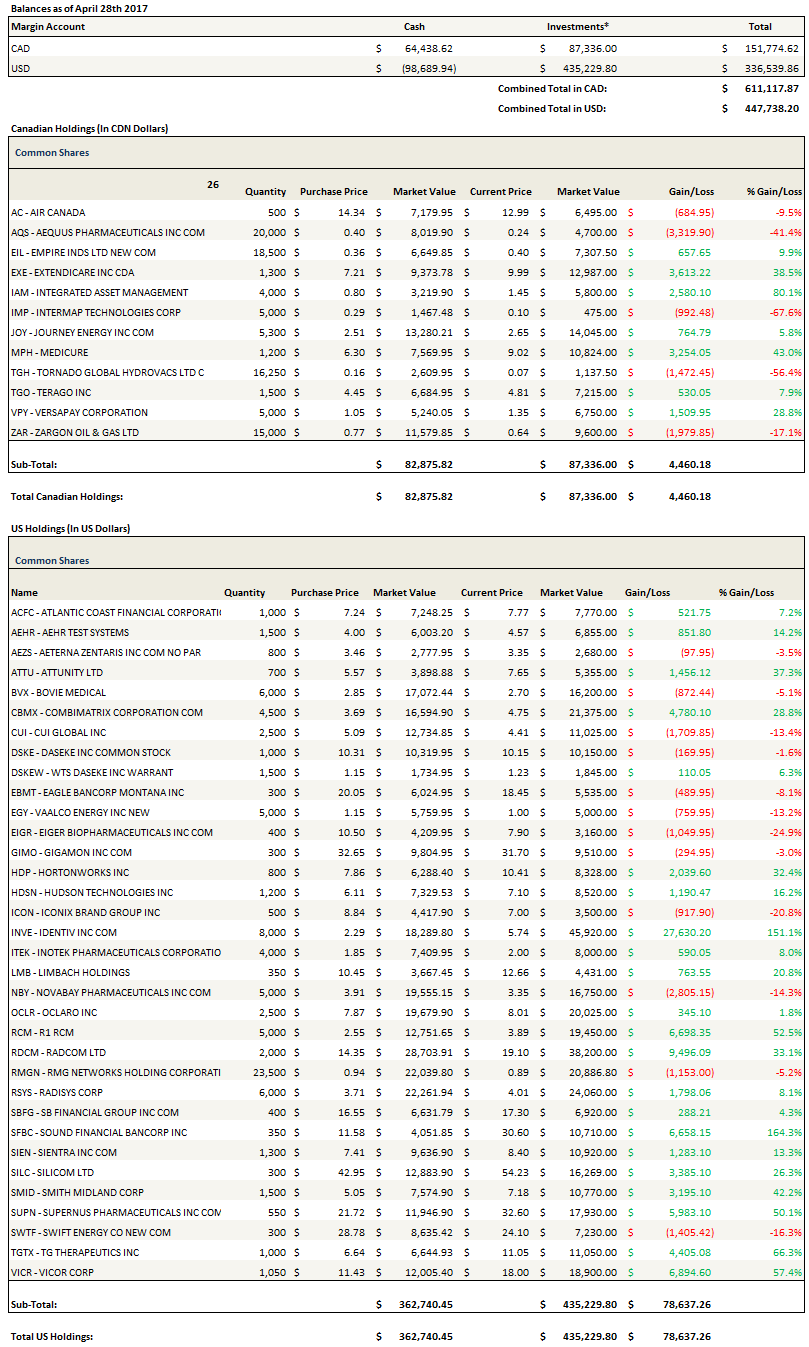Click RDCM - RADCOM LTD holding name
The width and height of the screenshot is (809, 1347).
(58, 1052)
